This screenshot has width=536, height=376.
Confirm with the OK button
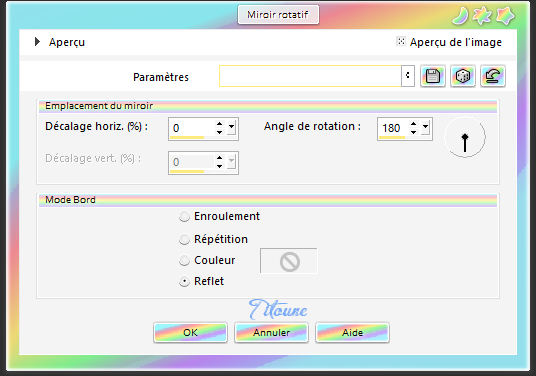[x=190, y=332]
